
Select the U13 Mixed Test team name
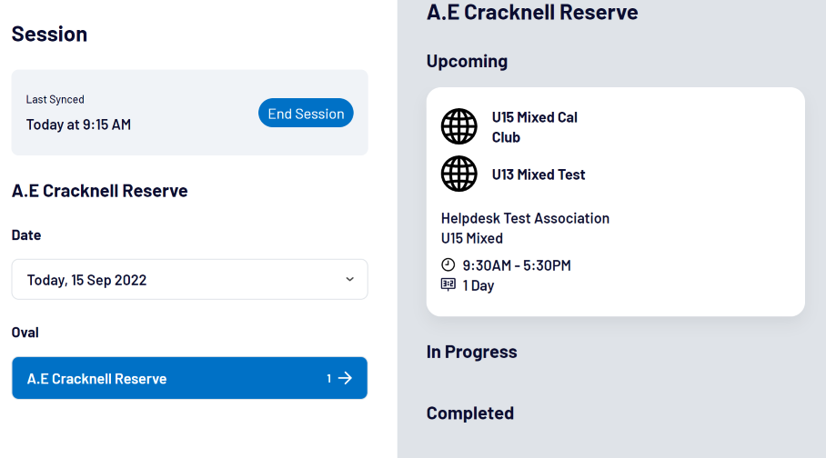point(538,174)
